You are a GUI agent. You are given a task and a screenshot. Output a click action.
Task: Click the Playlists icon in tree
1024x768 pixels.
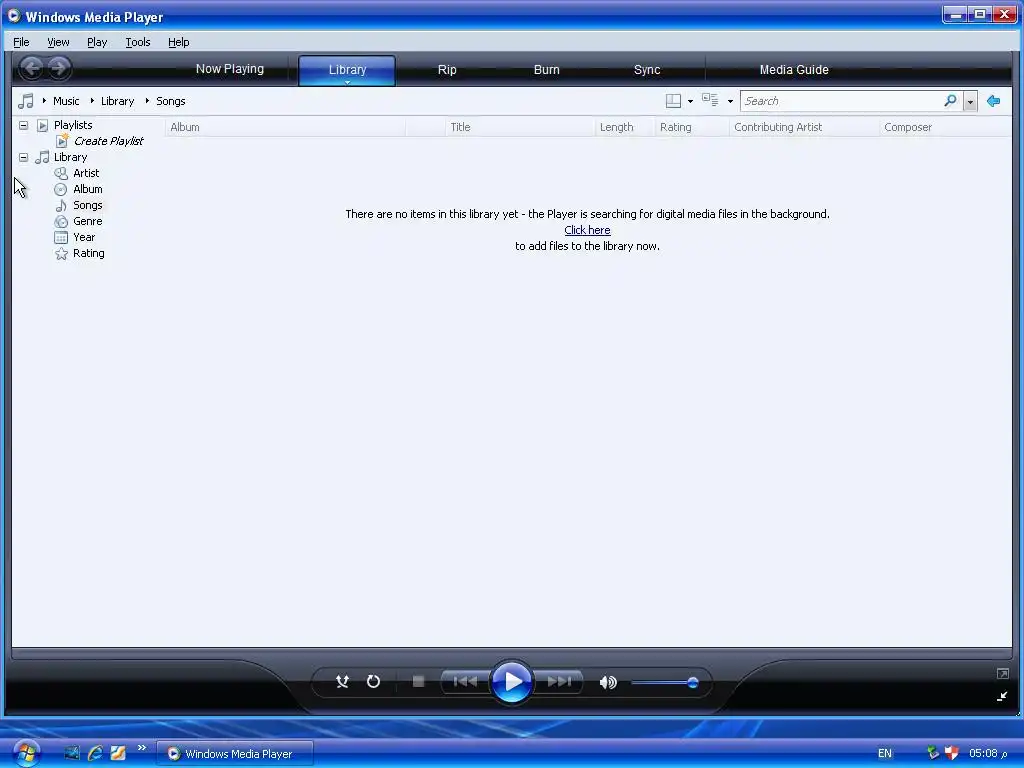pyautogui.click(x=42, y=125)
